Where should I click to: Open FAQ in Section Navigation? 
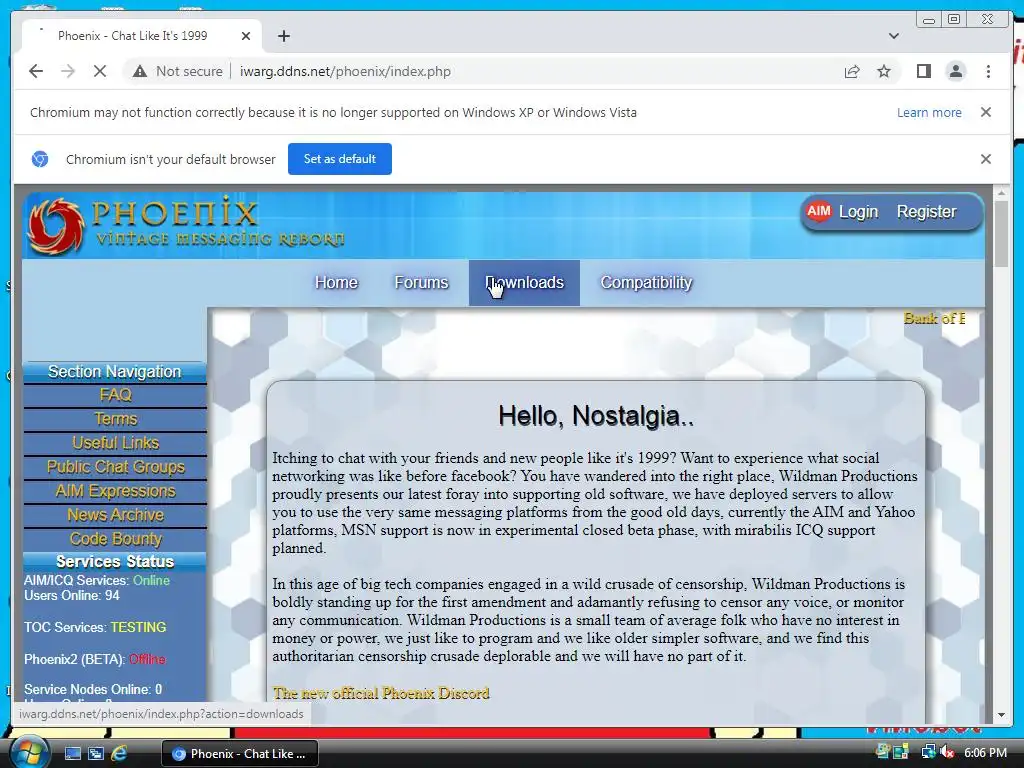(x=116, y=395)
